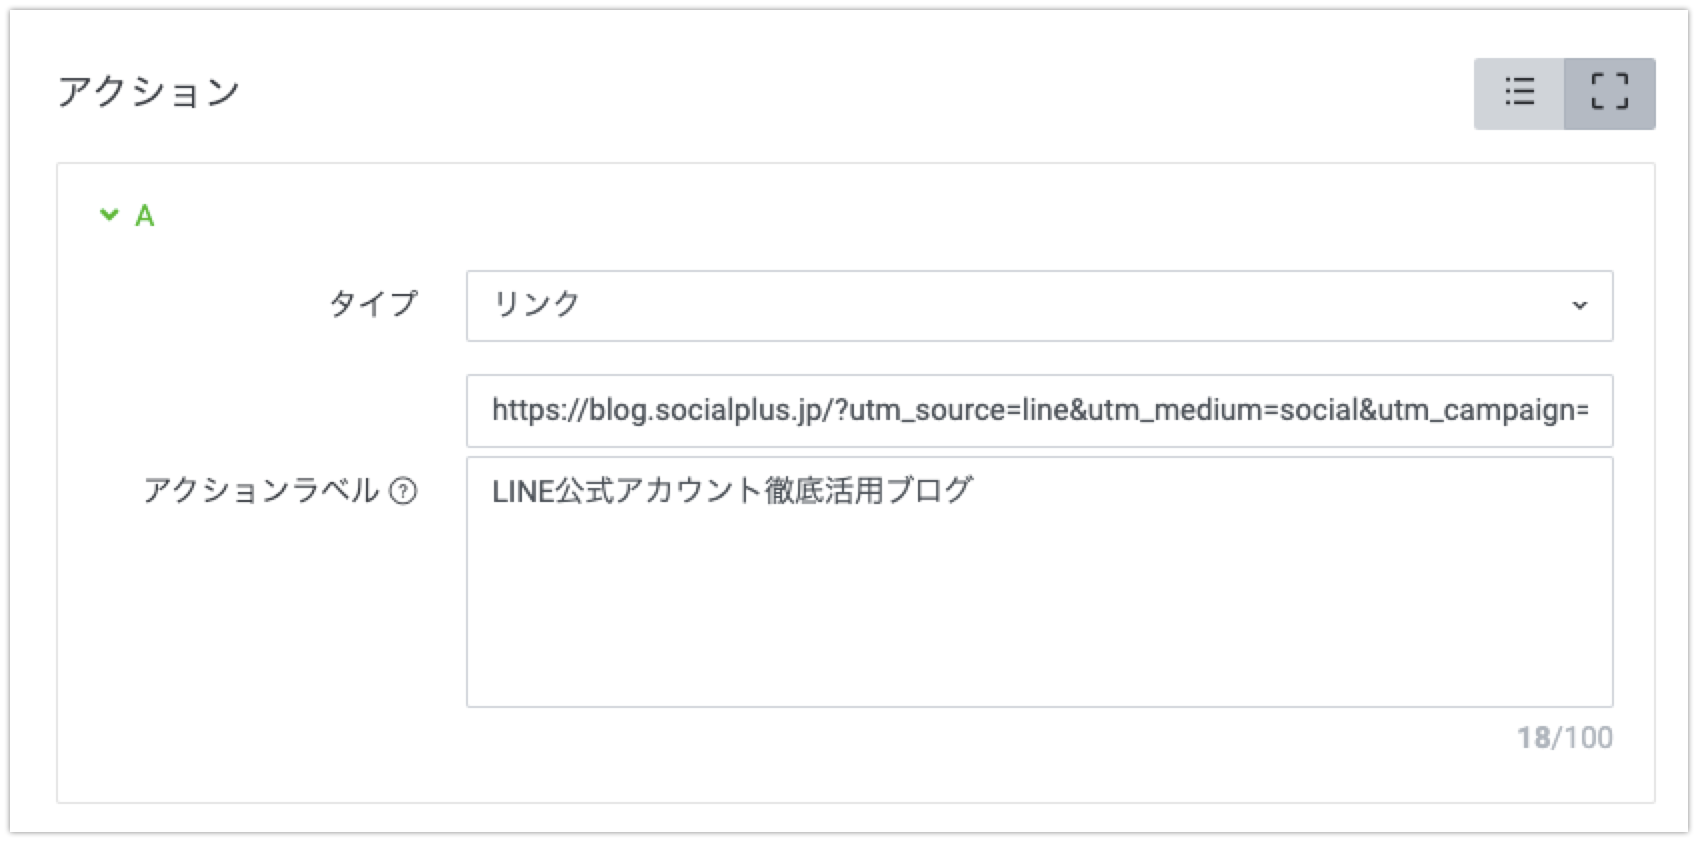Switch to list layout via left toolbar icon
The height and width of the screenshot is (842, 1698).
click(x=1519, y=93)
